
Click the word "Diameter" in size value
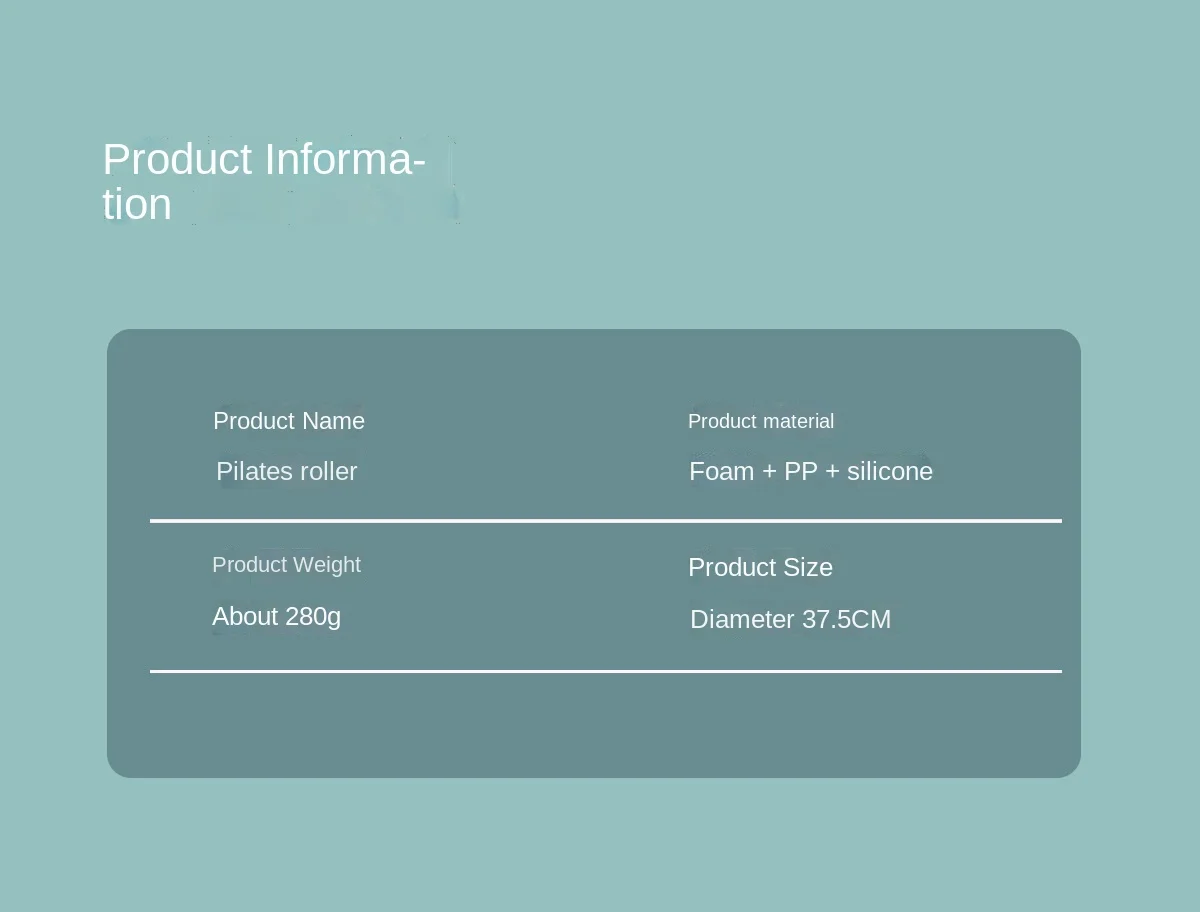pos(742,619)
